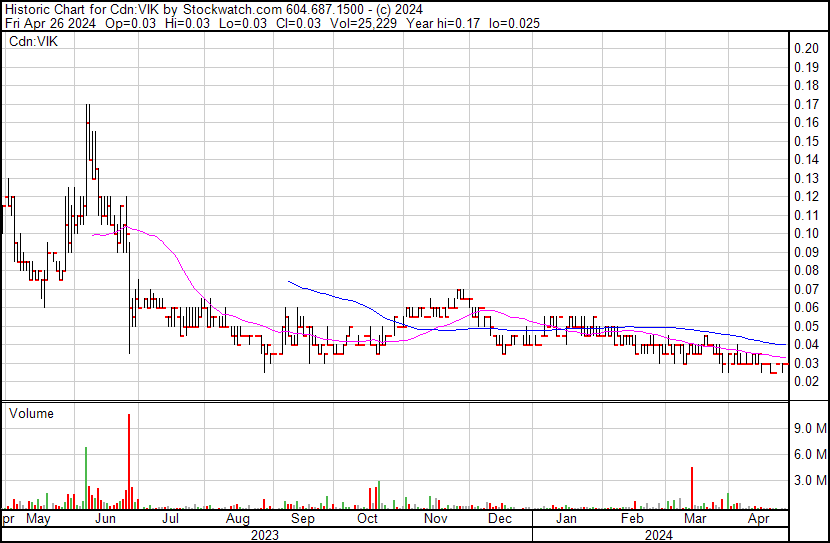The width and height of the screenshot is (830, 543).
Task: Click the Volume panel label
Action: 31,413
